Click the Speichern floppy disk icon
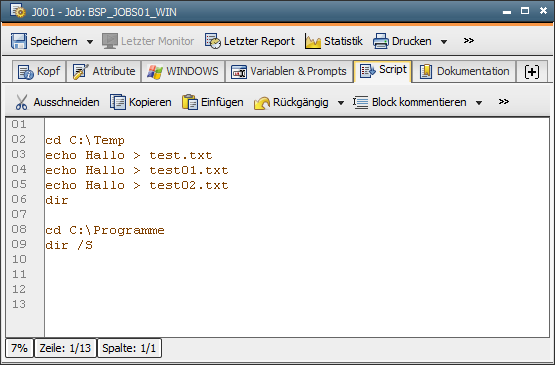This screenshot has height=365, width=555. (18, 41)
